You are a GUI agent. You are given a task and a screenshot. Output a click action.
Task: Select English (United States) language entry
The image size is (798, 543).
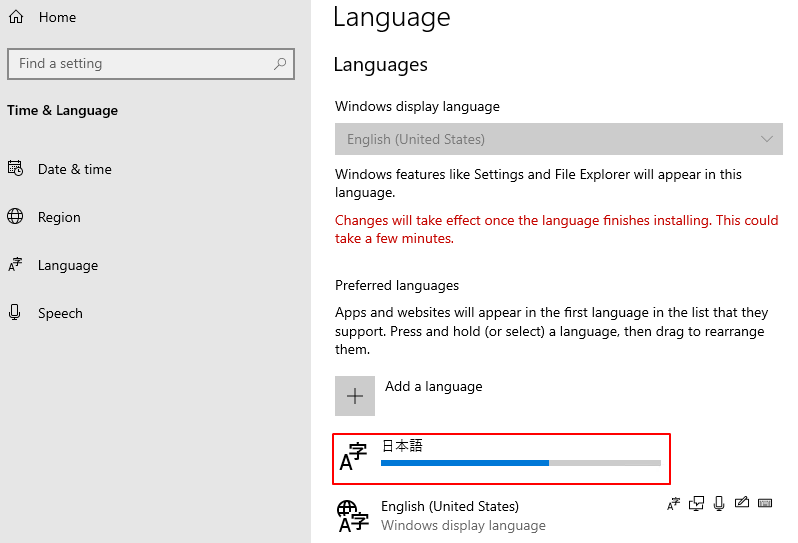pyautogui.click(x=450, y=507)
